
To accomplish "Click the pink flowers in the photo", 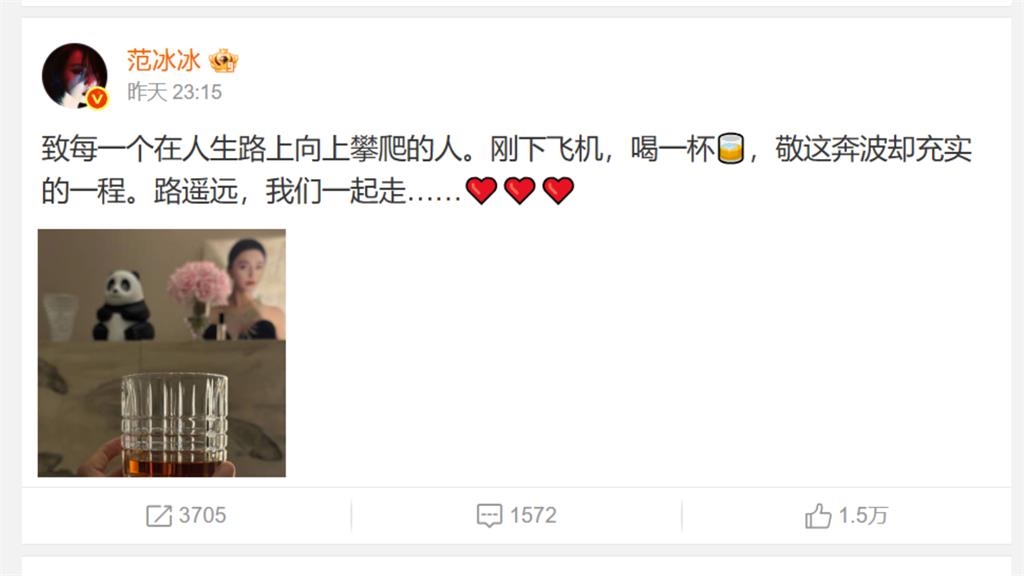I will click(199, 285).
